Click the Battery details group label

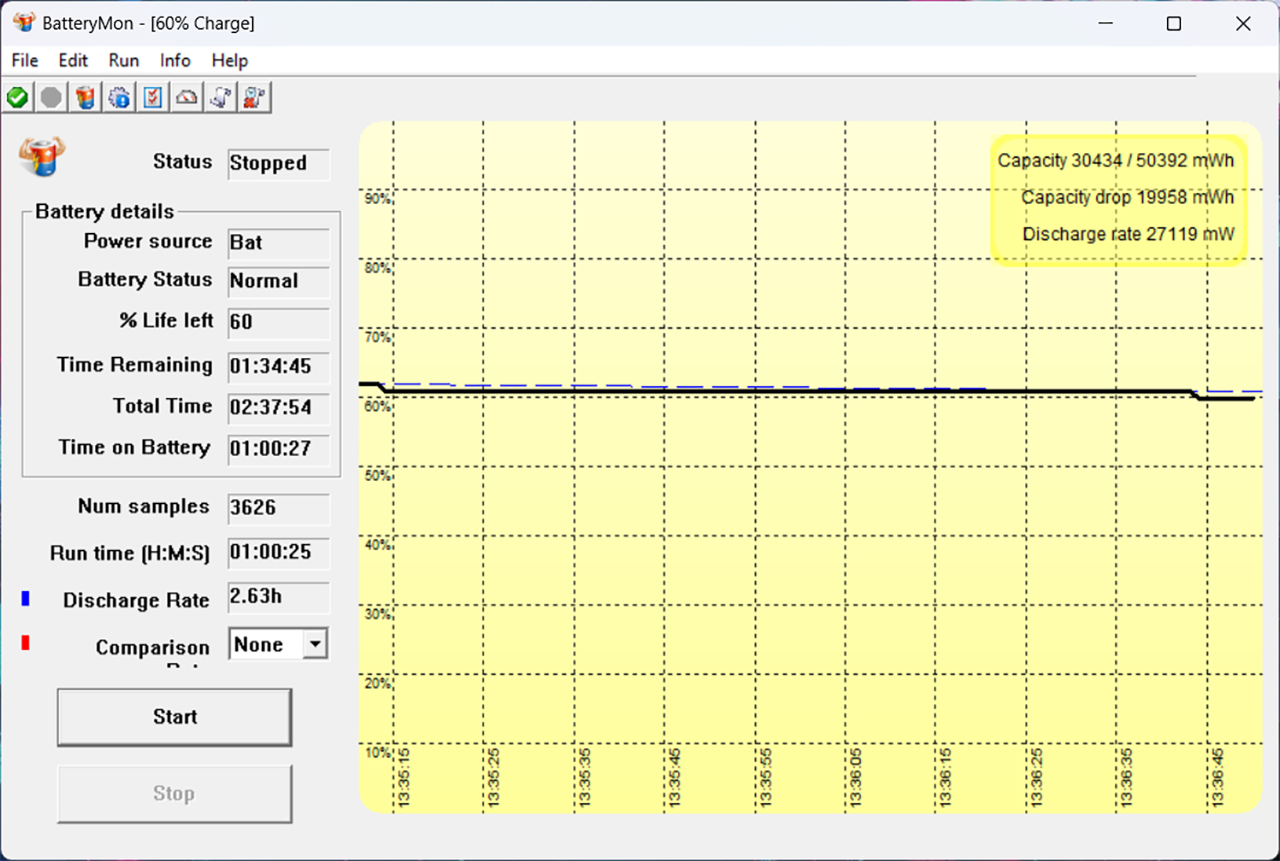104,212
